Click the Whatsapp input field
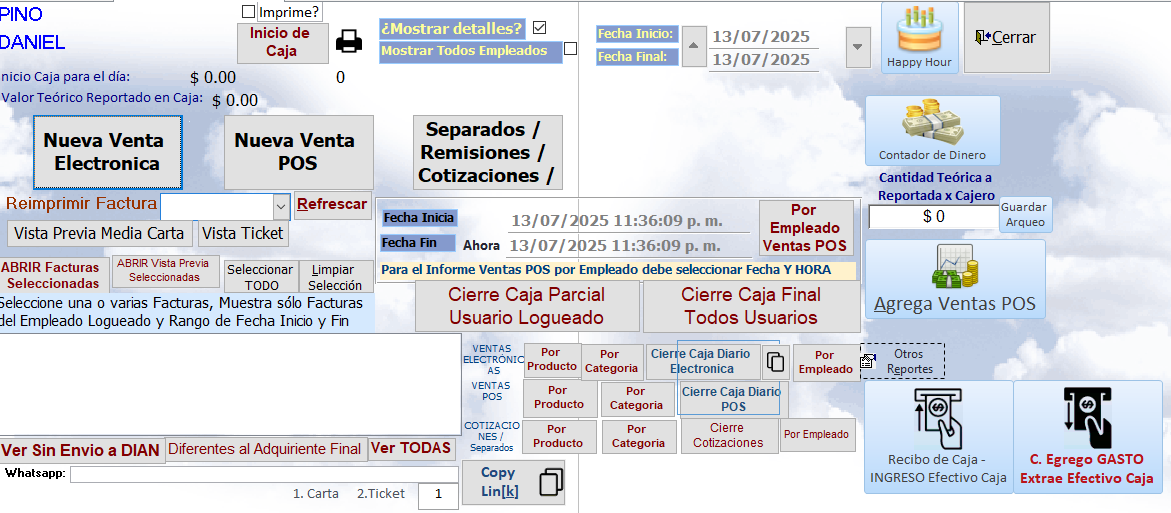 coord(264,474)
